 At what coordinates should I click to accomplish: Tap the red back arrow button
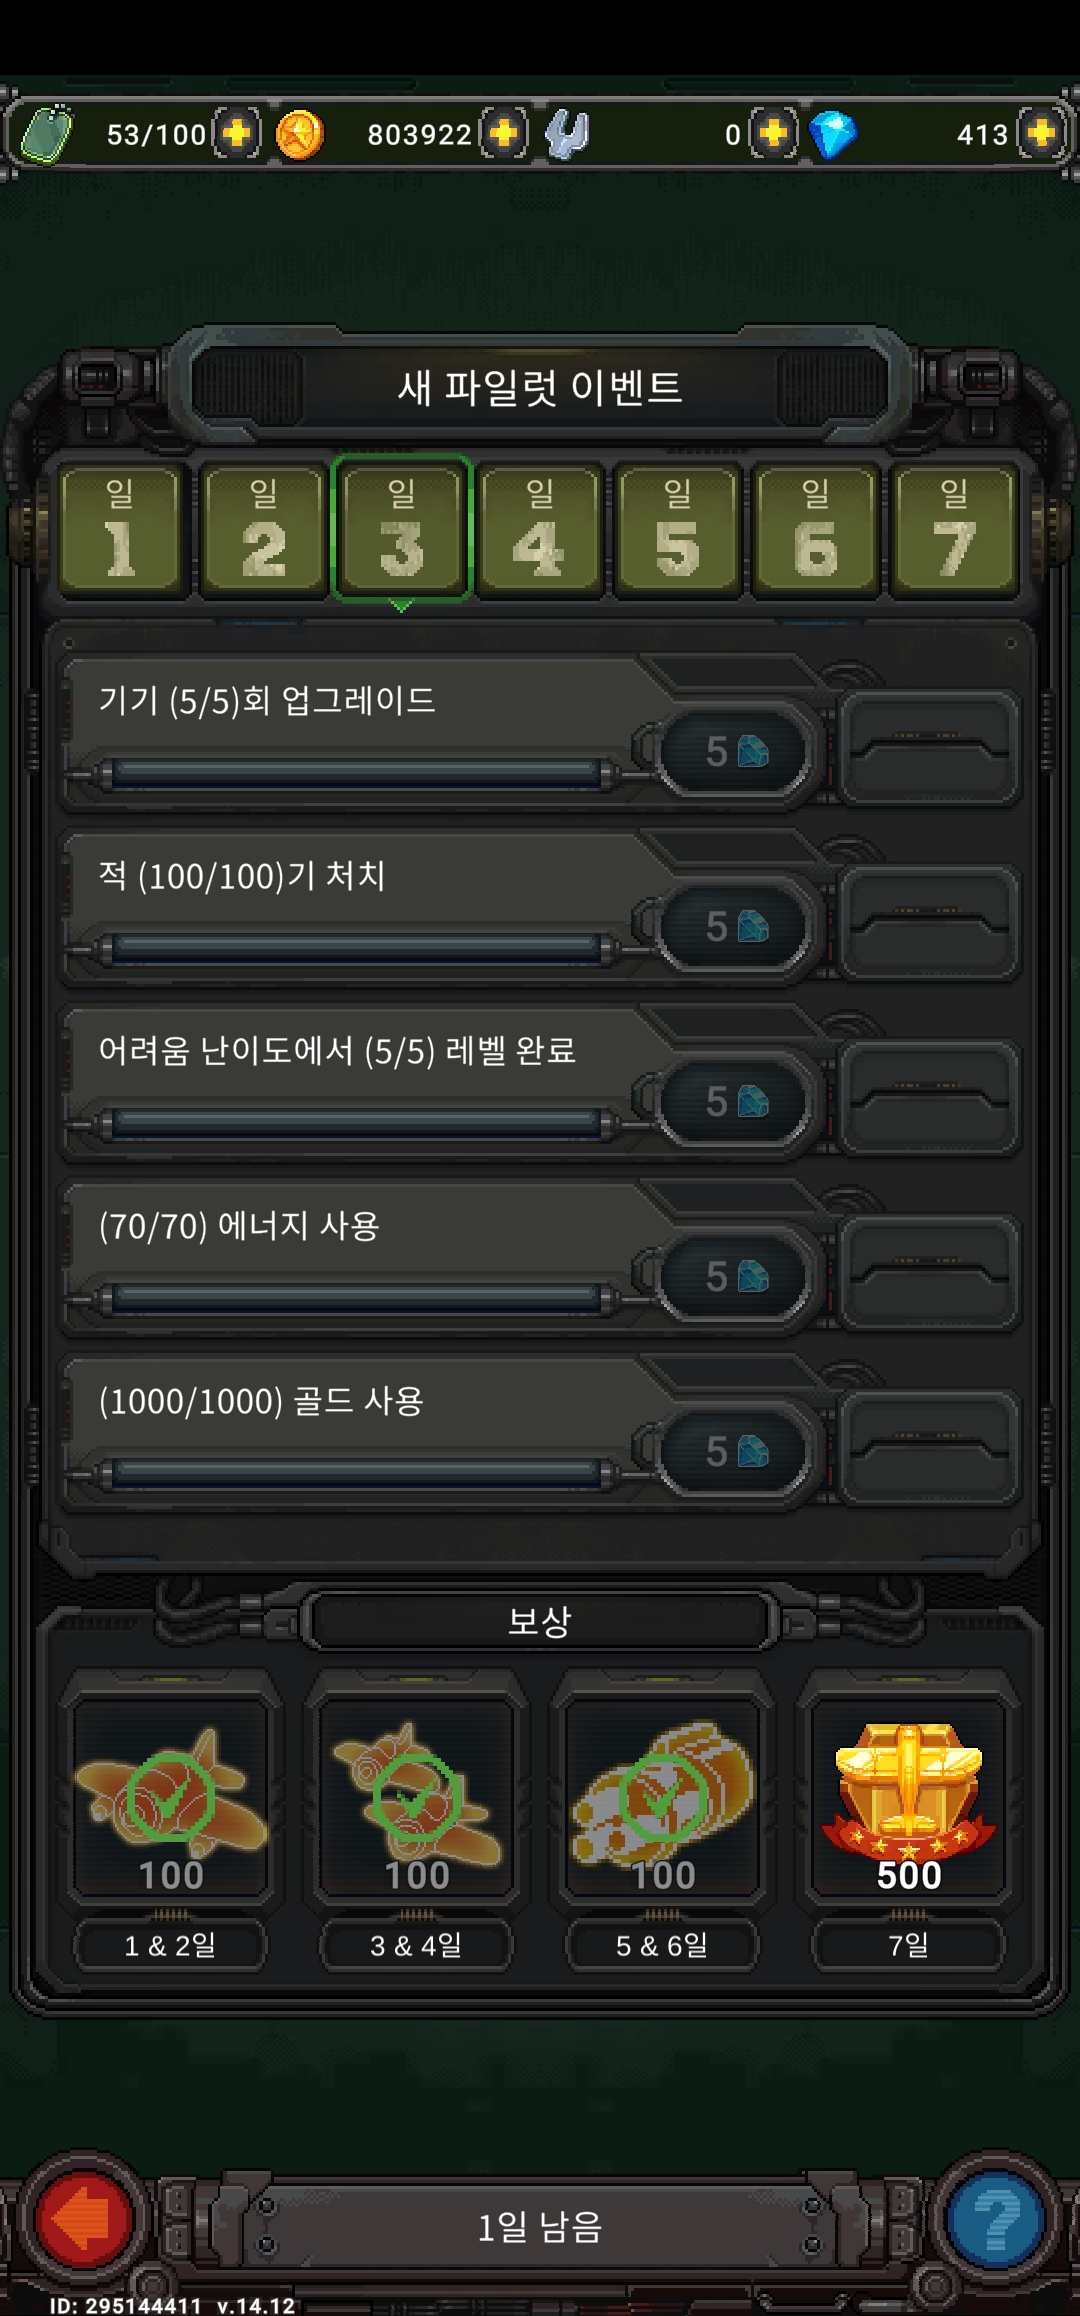85,2220
